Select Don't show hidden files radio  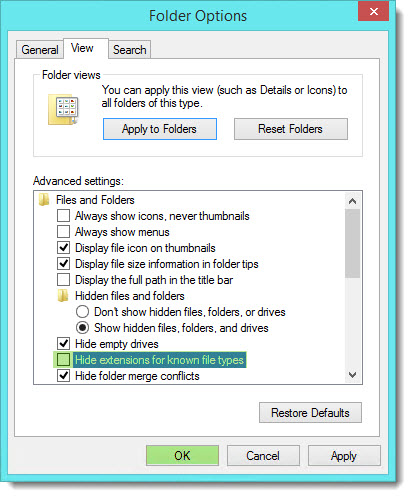pos(82,312)
